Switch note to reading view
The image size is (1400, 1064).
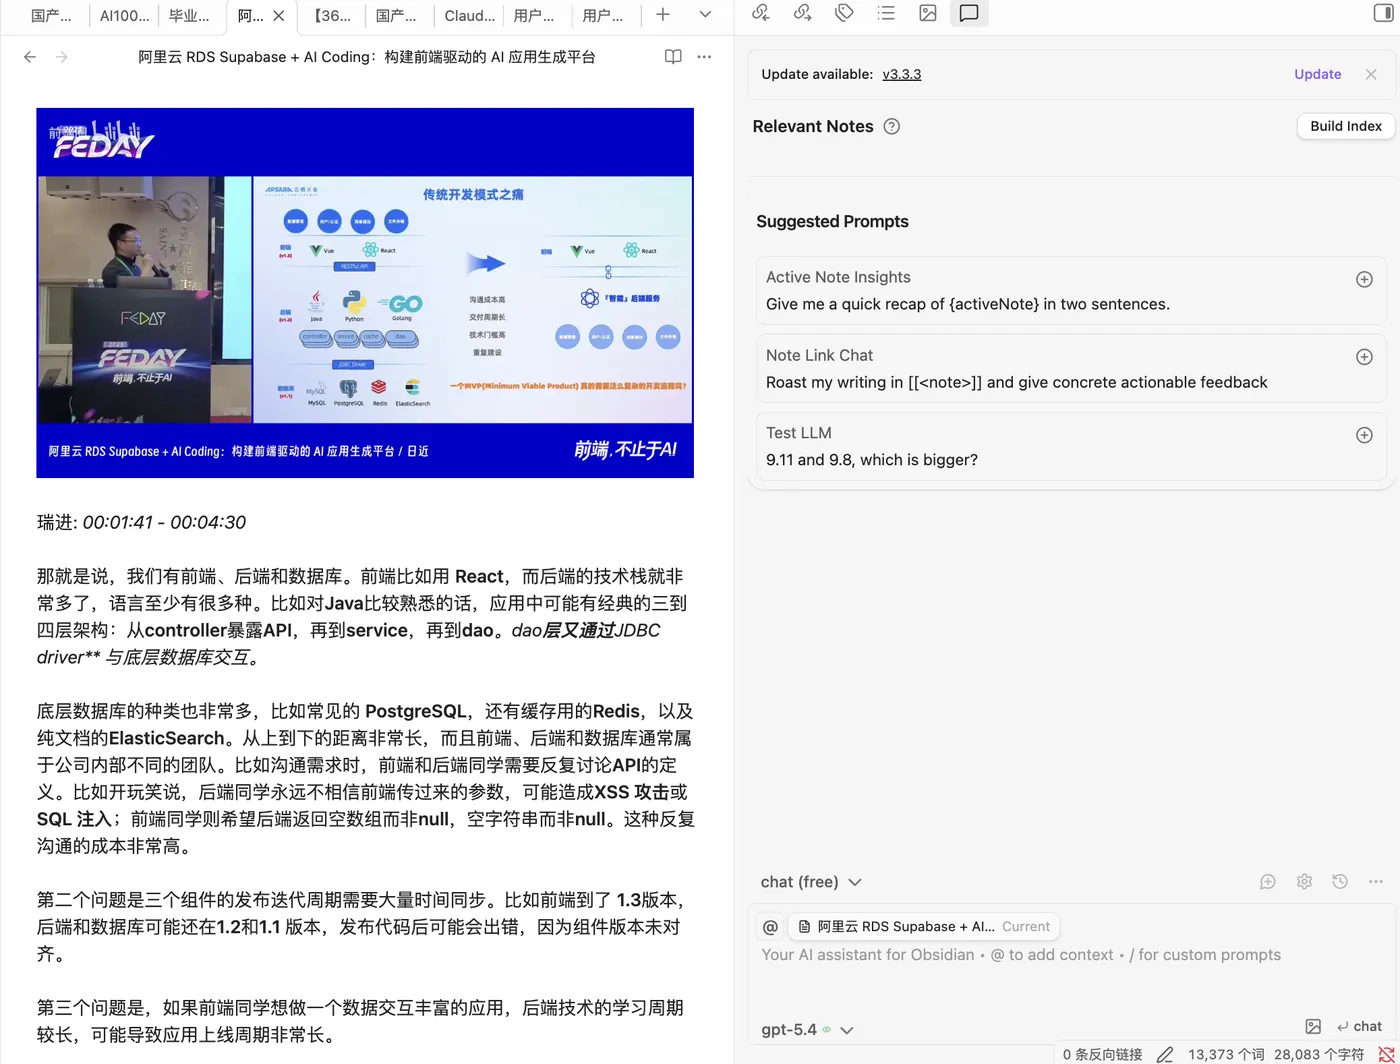point(673,57)
